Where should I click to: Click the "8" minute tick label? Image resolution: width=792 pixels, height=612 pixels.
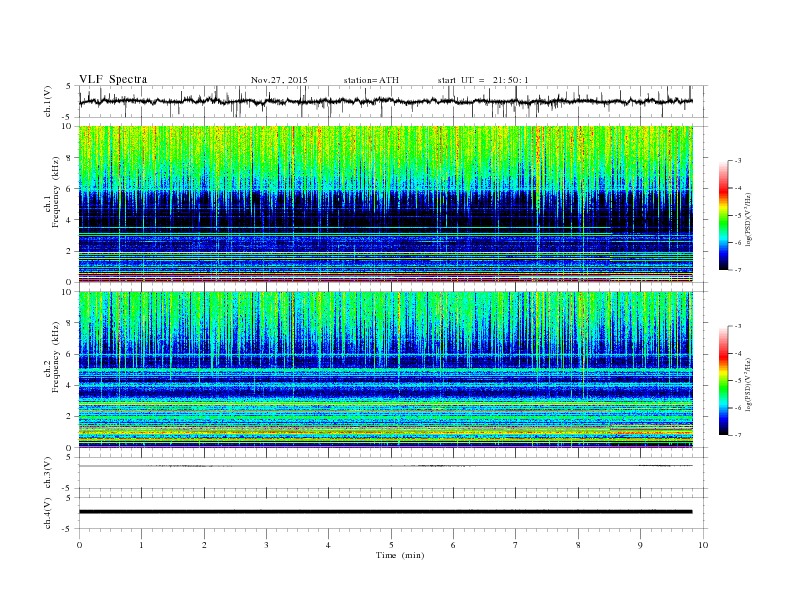coord(578,545)
